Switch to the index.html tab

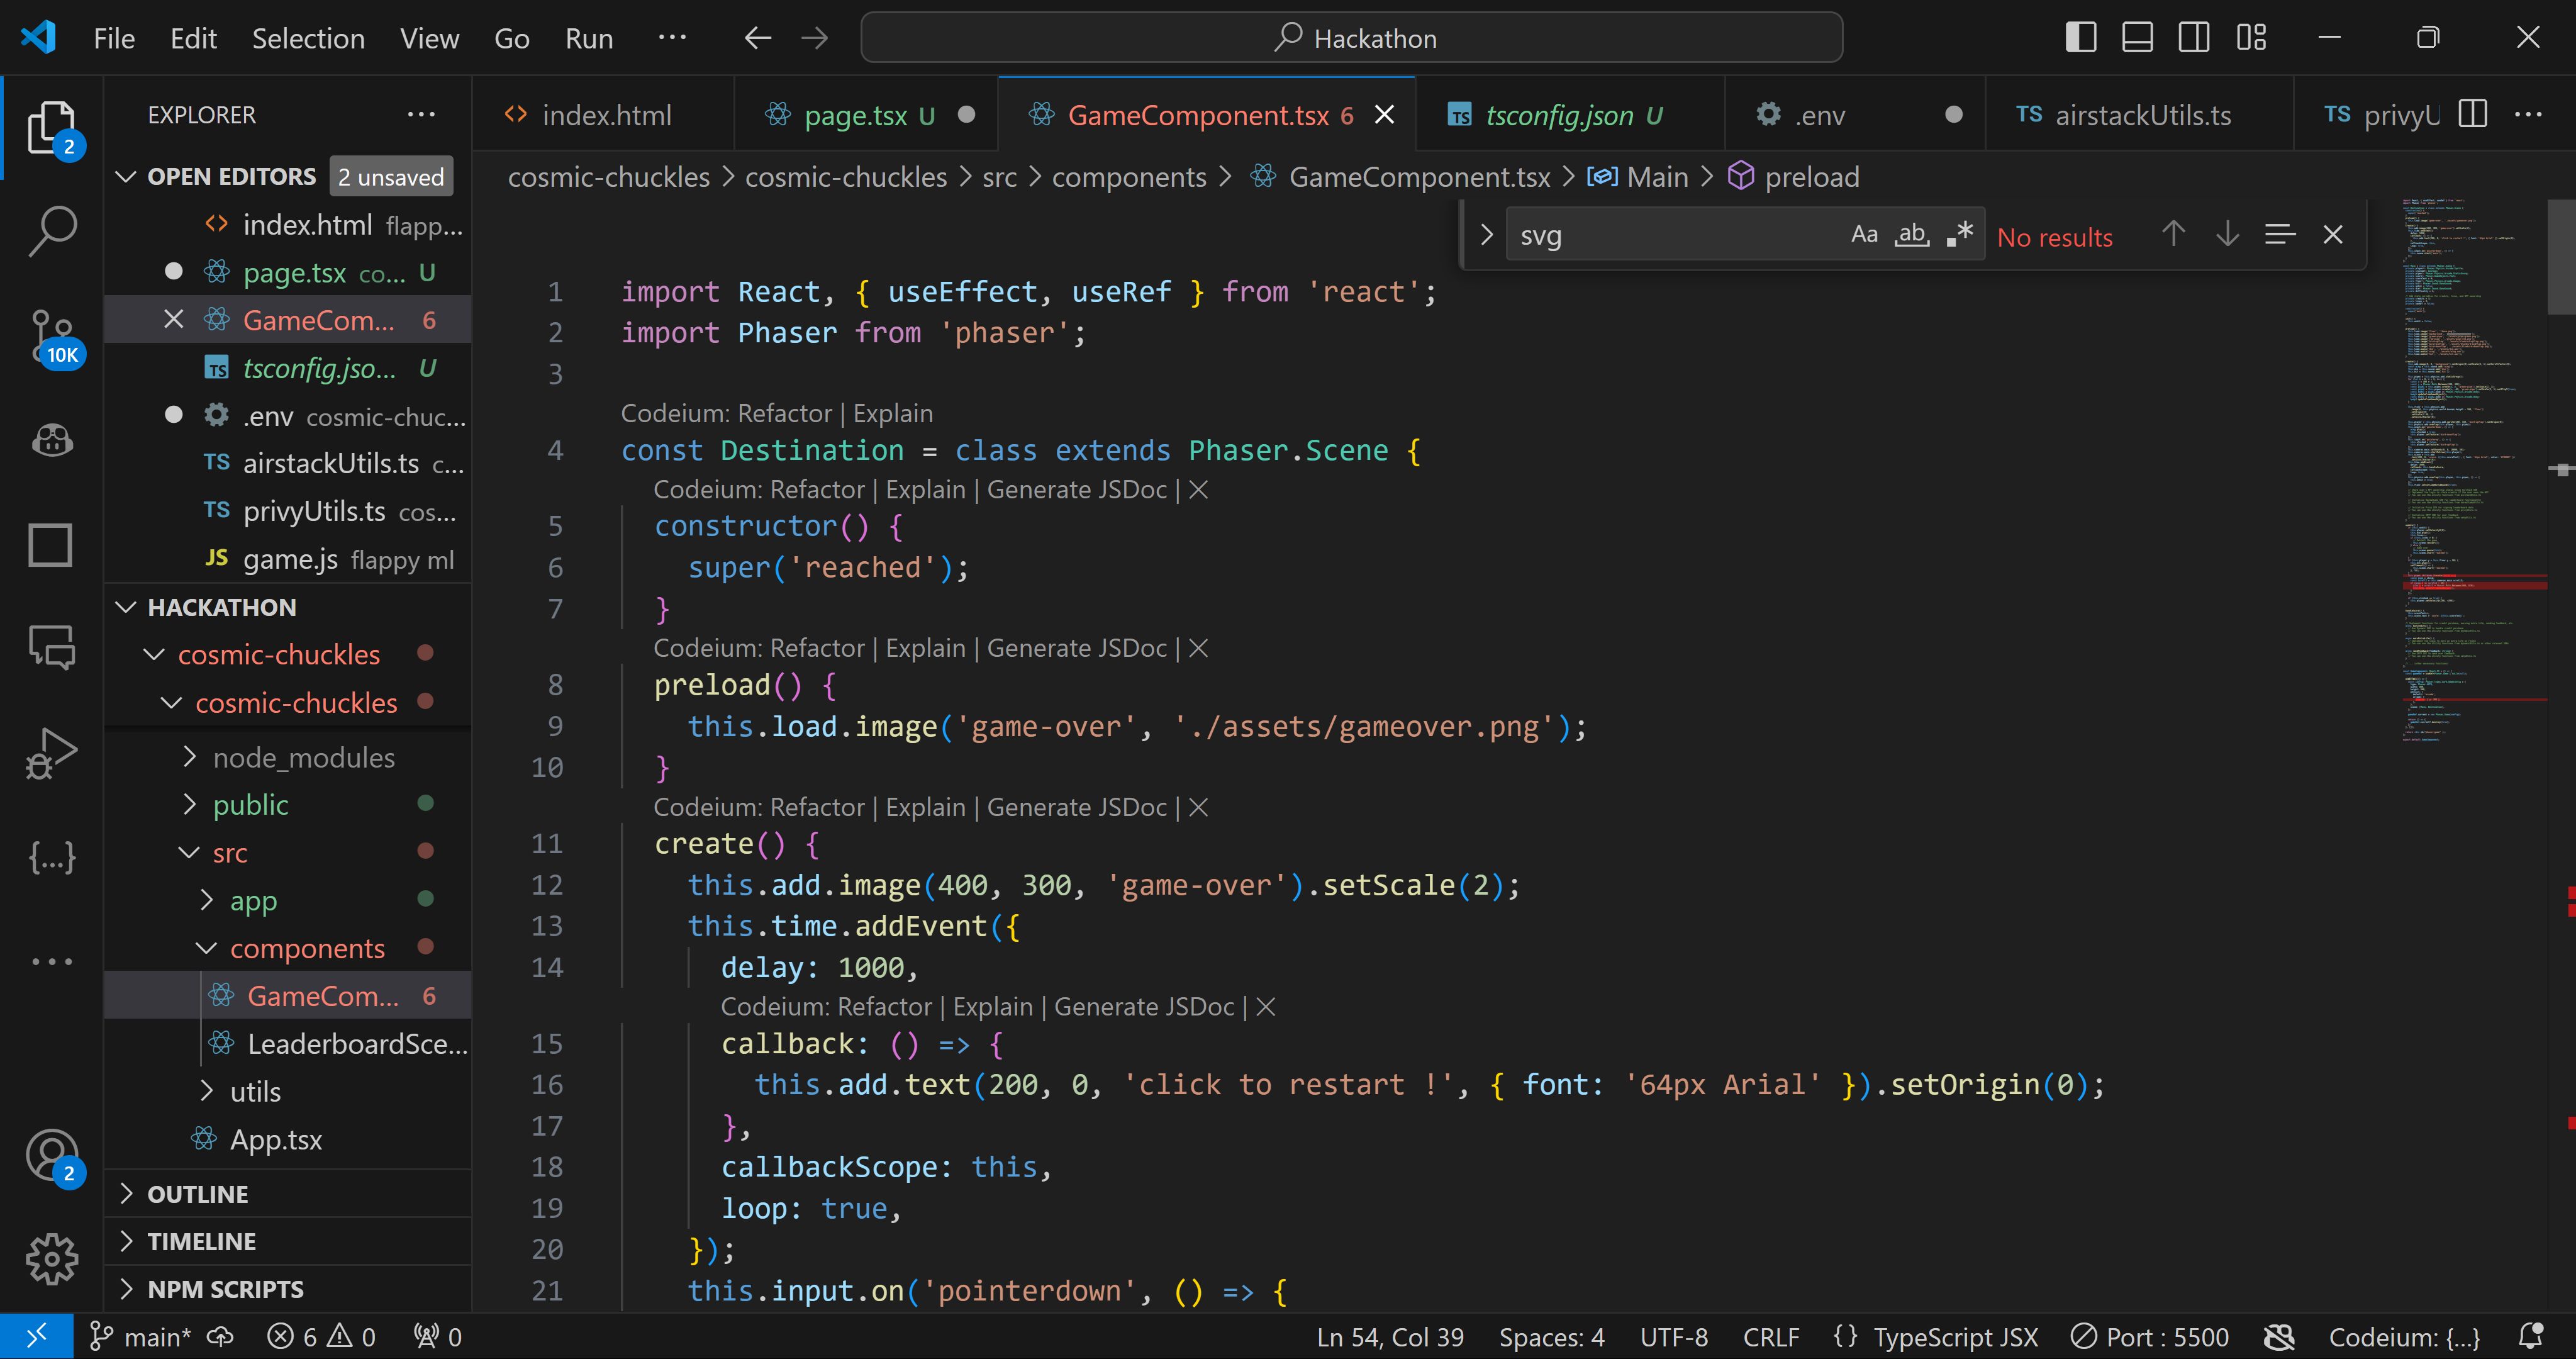click(x=603, y=114)
